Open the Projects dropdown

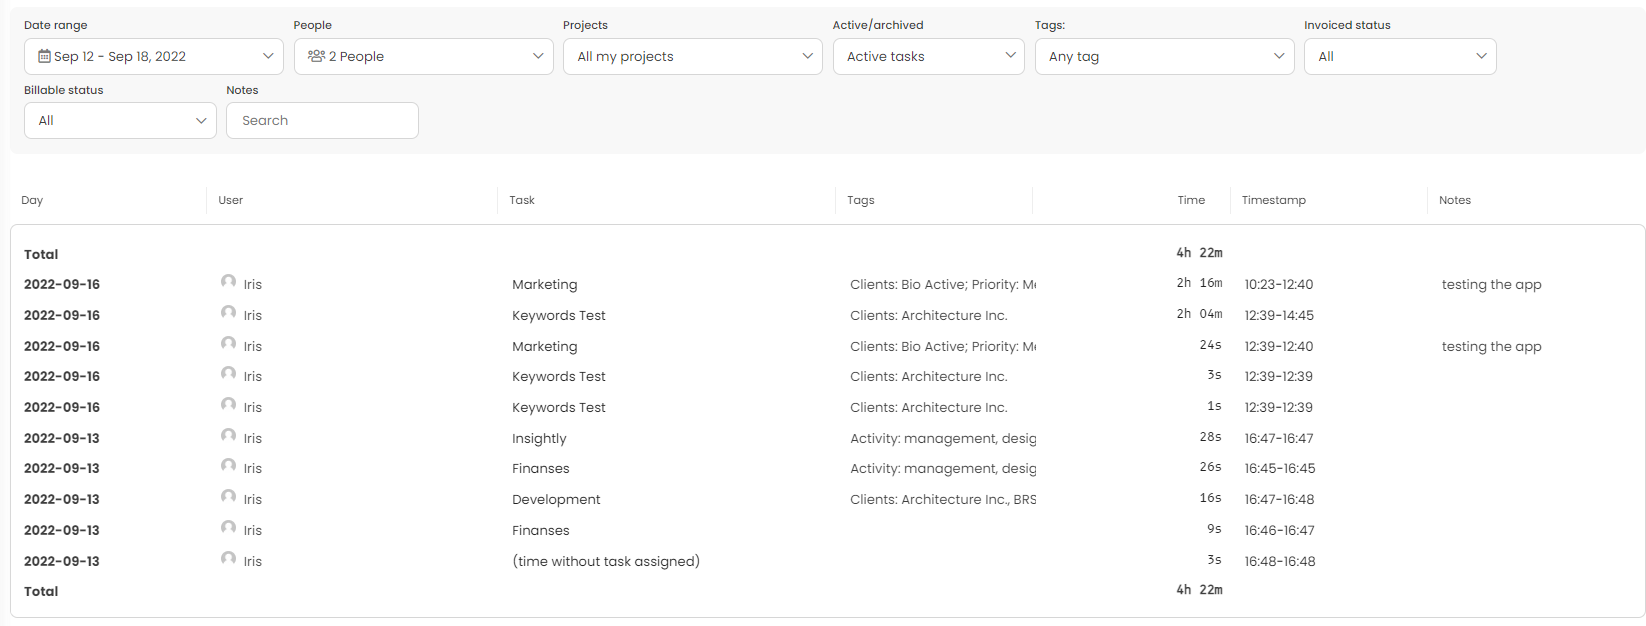pyautogui.click(x=692, y=57)
